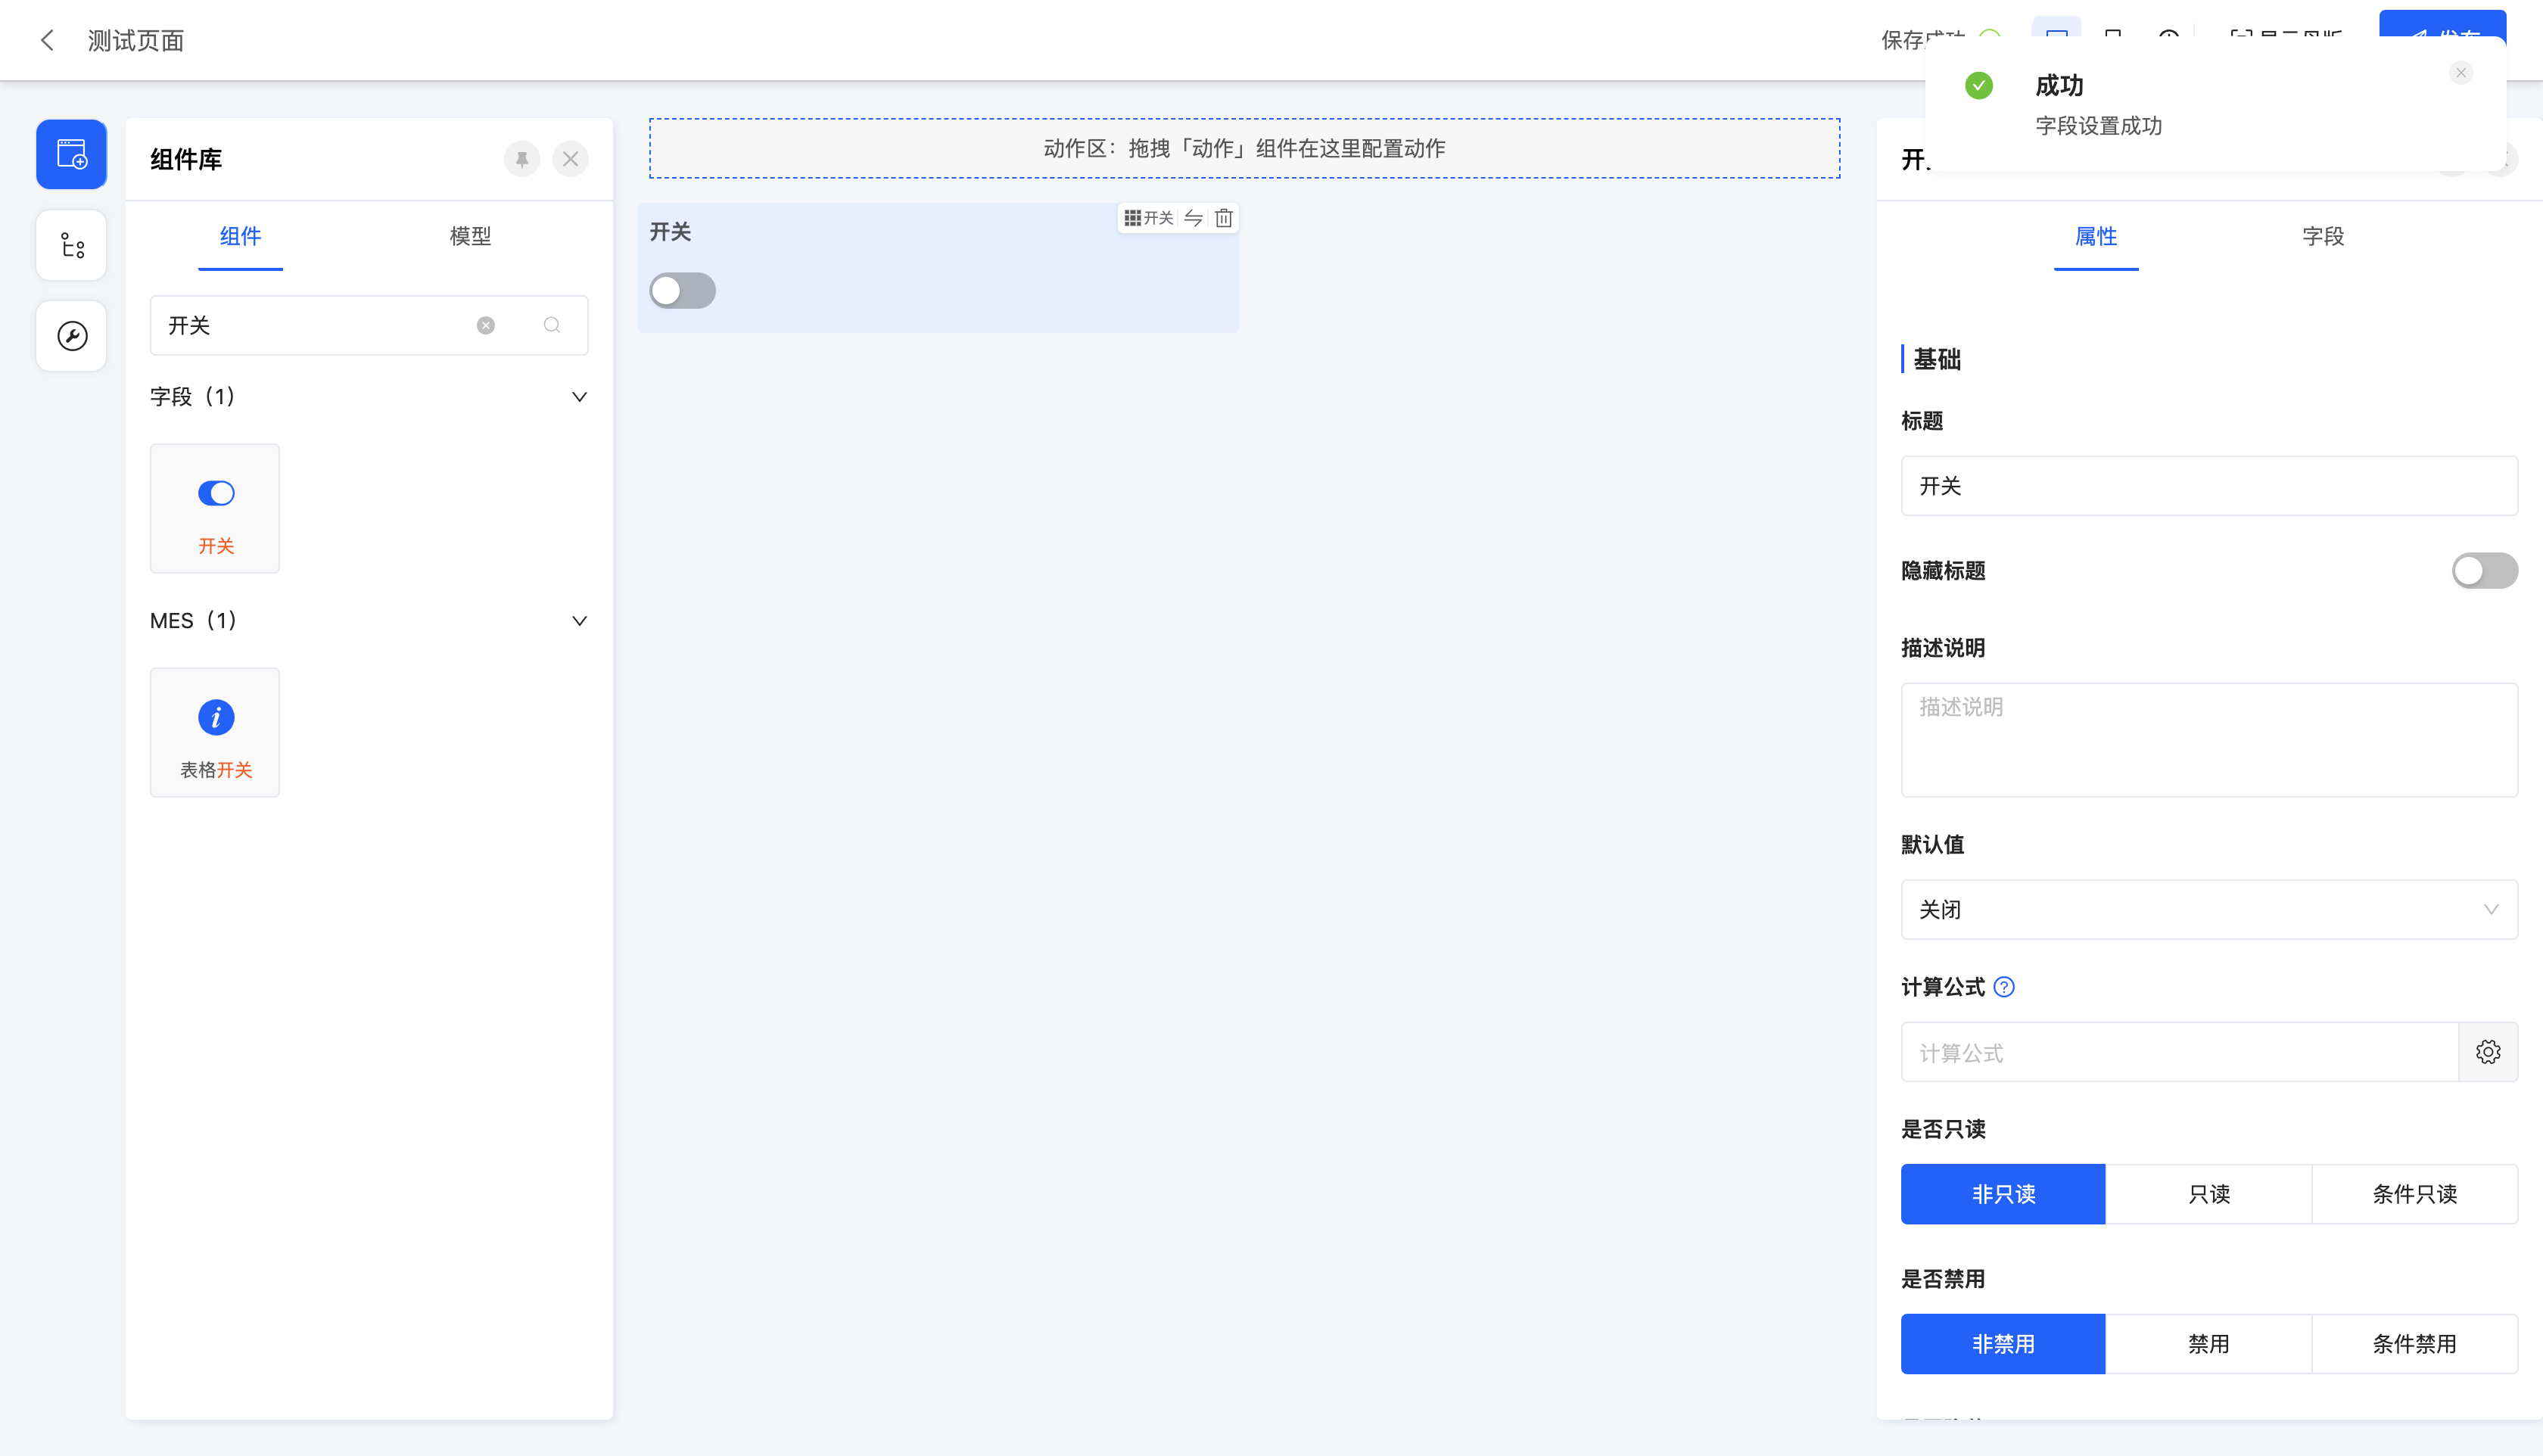The image size is (2543, 1456).
Task: Delete the switch component with the trash icon
Action: tap(1223, 218)
